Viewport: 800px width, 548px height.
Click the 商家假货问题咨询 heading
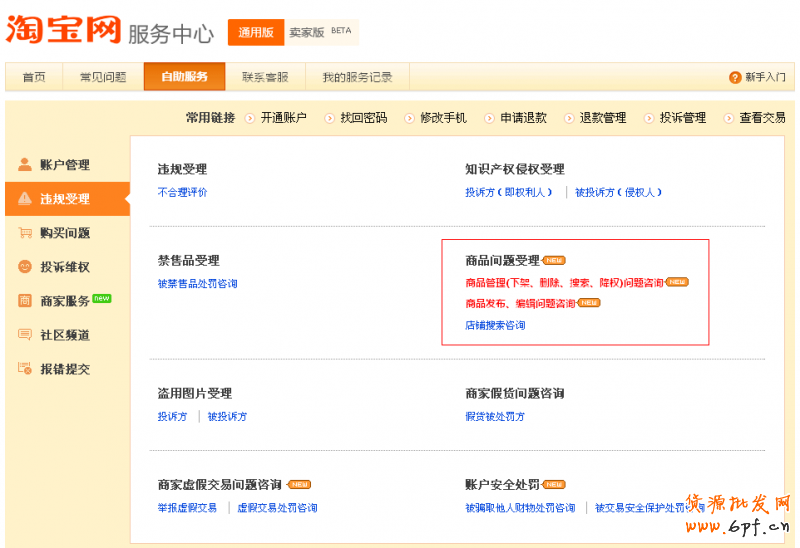515,393
